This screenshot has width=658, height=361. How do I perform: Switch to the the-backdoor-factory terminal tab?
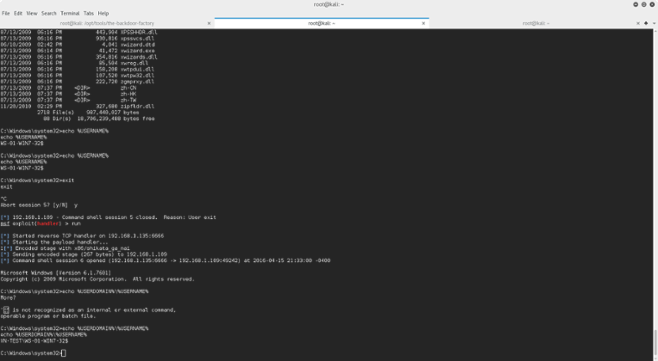click(x=107, y=24)
